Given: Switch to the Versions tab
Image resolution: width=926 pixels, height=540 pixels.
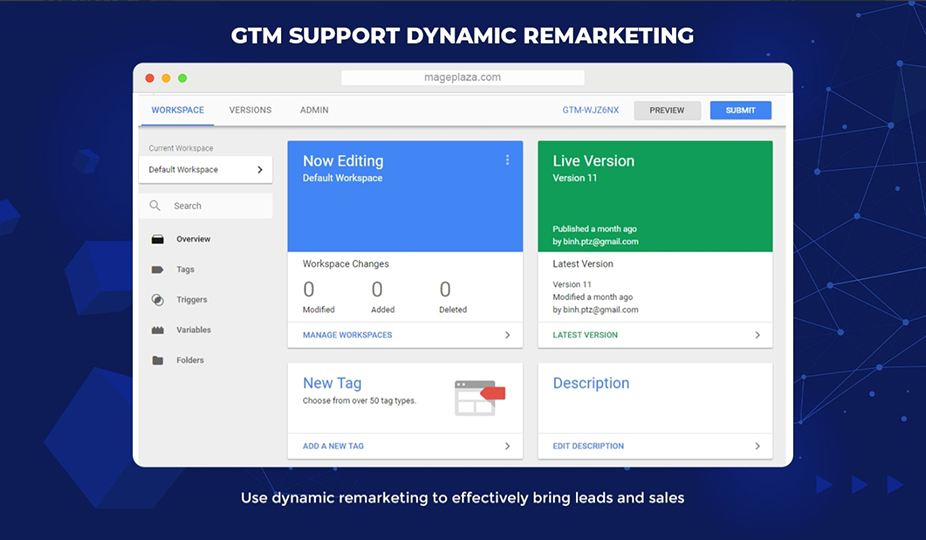Looking at the screenshot, I should click(x=250, y=110).
